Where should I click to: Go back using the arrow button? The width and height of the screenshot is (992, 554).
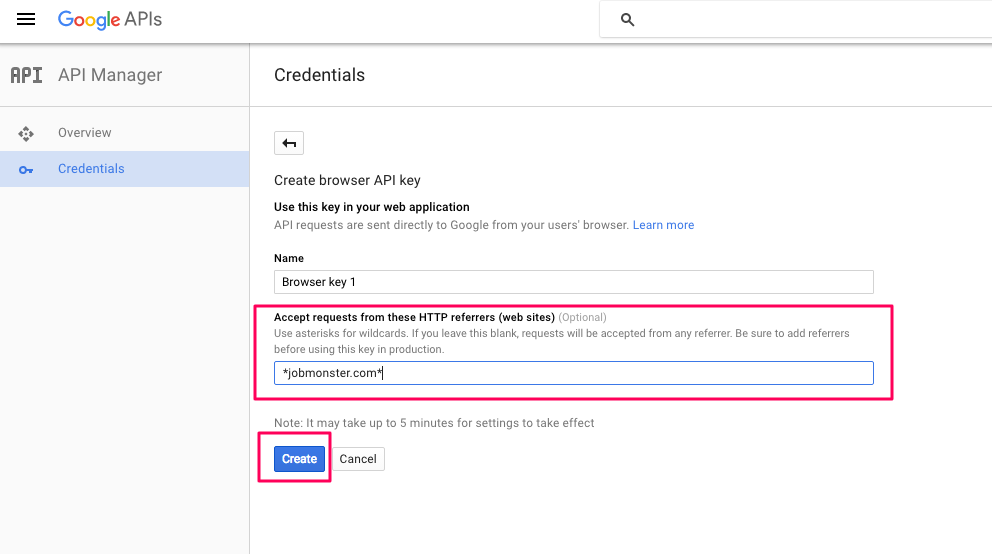(x=289, y=143)
